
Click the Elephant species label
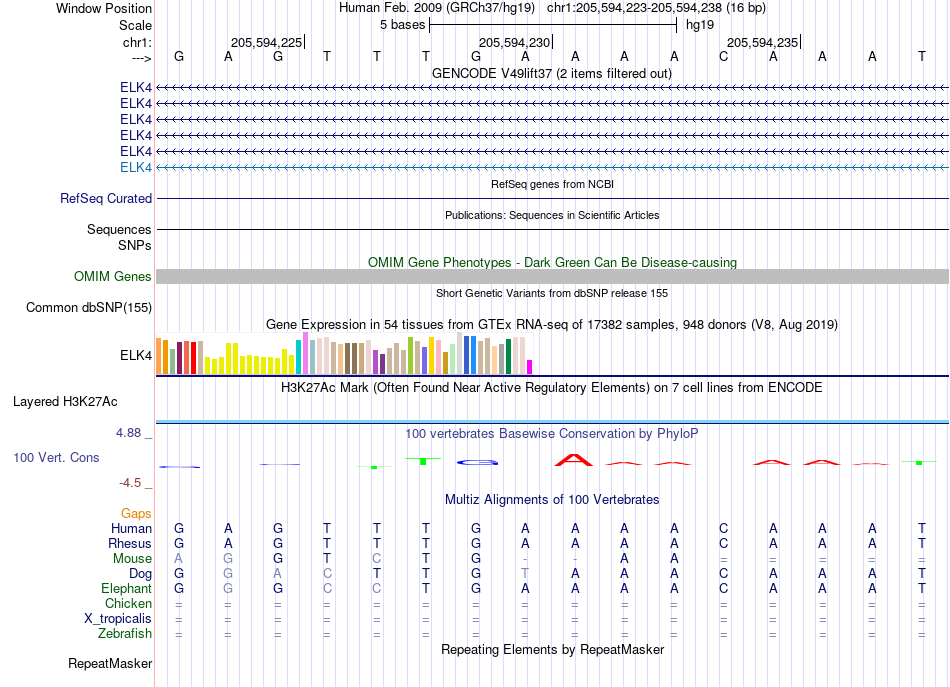(x=126, y=588)
